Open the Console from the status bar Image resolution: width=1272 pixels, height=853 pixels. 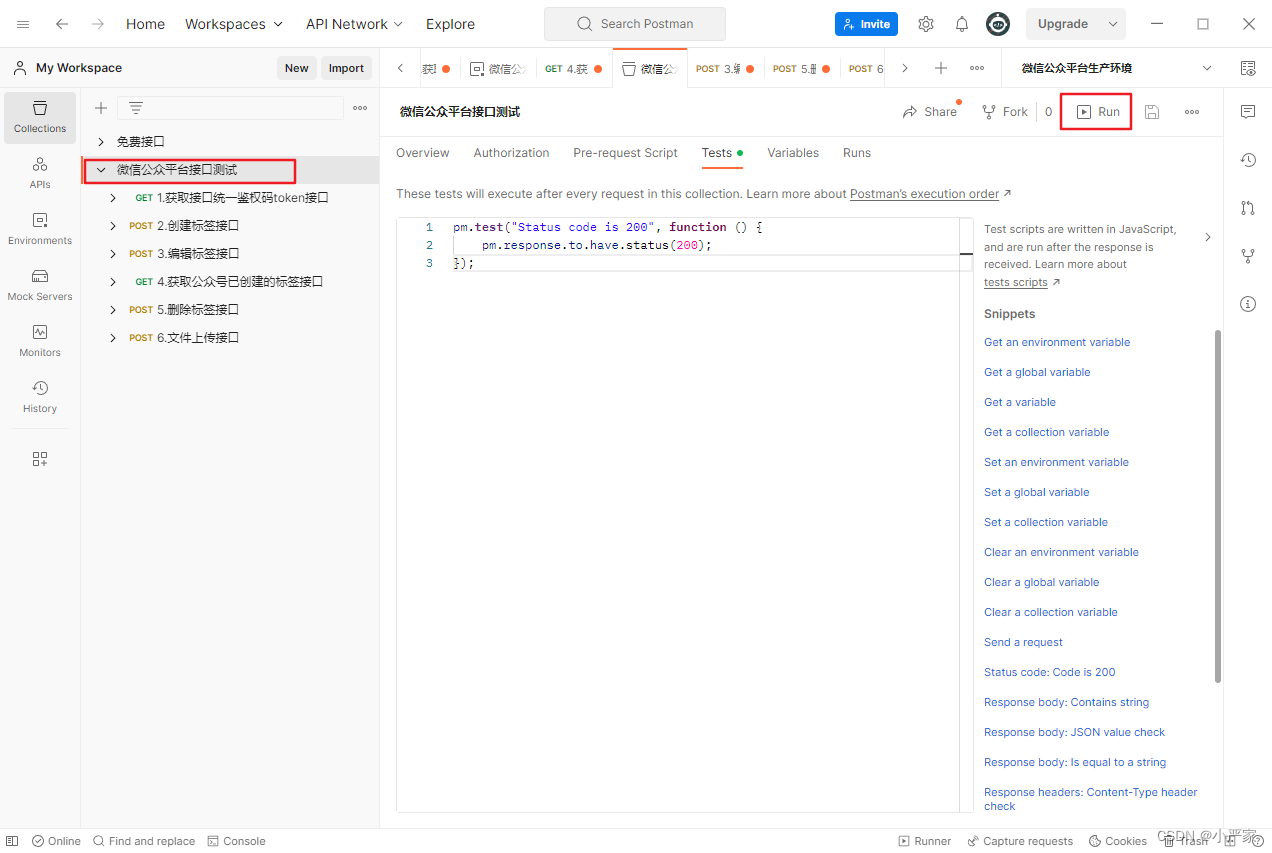tap(236, 841)
